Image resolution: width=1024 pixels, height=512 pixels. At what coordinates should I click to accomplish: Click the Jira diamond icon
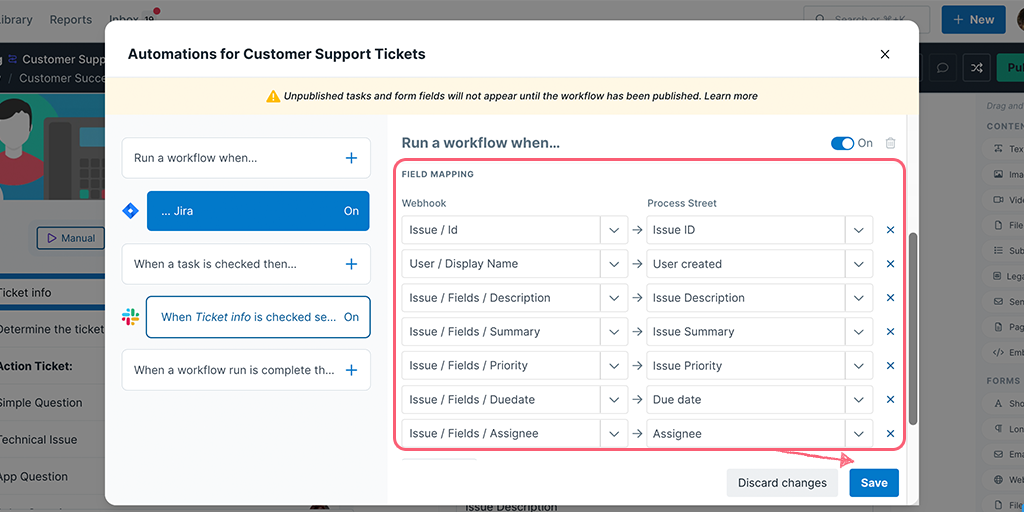coord(131,211)
